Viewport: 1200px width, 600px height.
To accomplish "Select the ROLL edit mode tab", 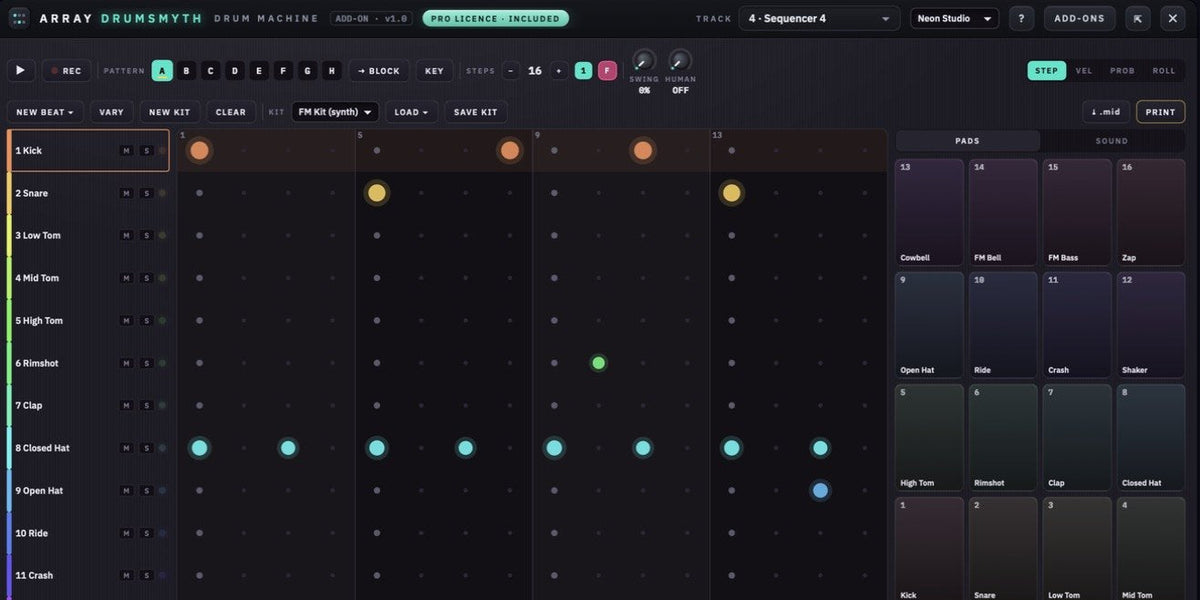I will click(x=1164, y=71).
